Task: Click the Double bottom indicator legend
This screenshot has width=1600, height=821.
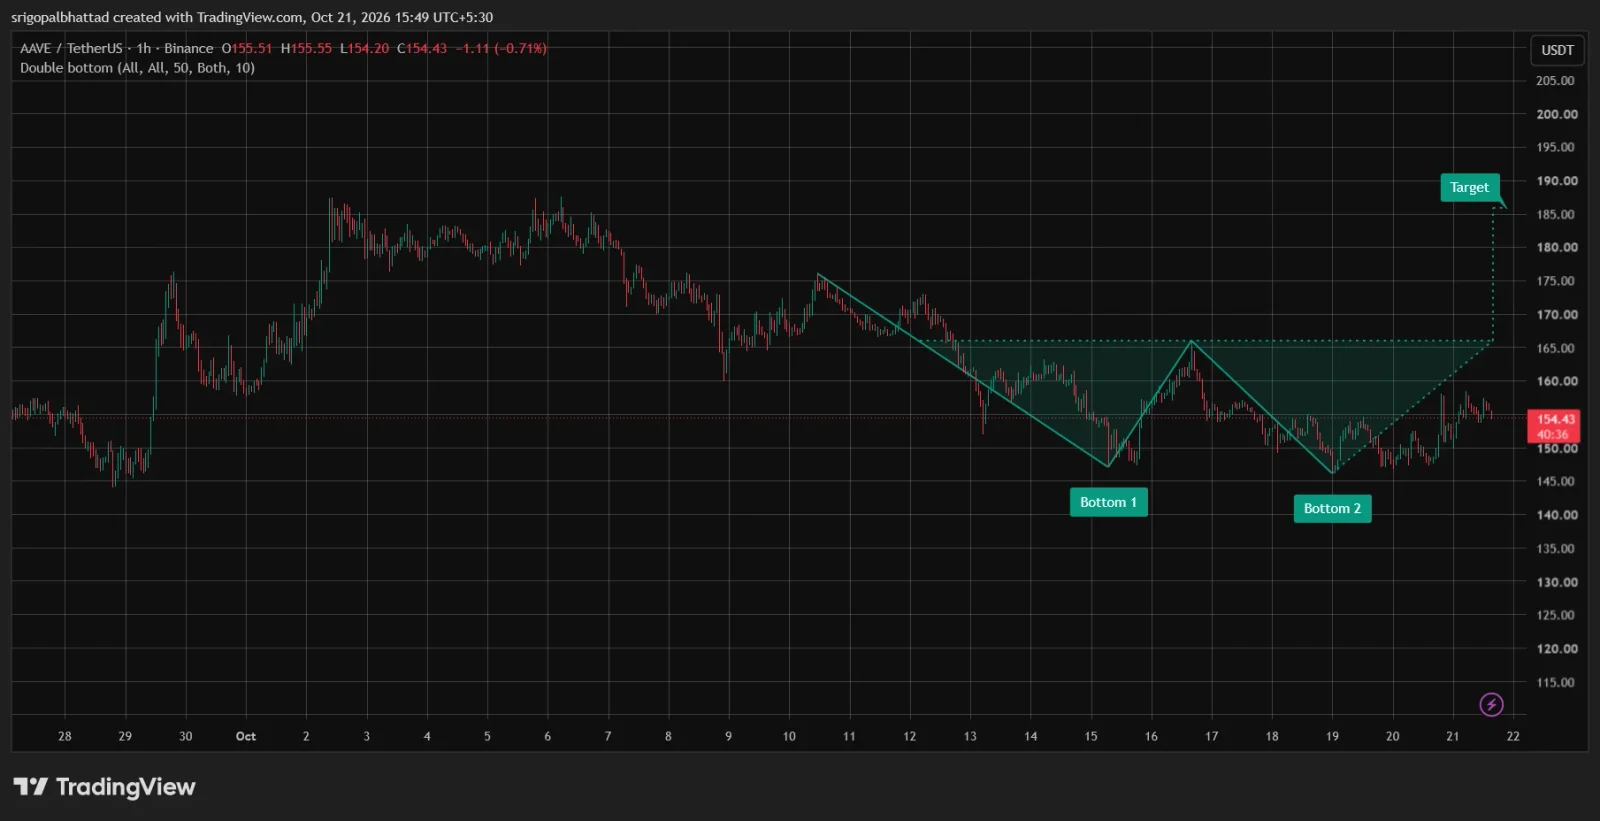Action: (x=137, y=68)
